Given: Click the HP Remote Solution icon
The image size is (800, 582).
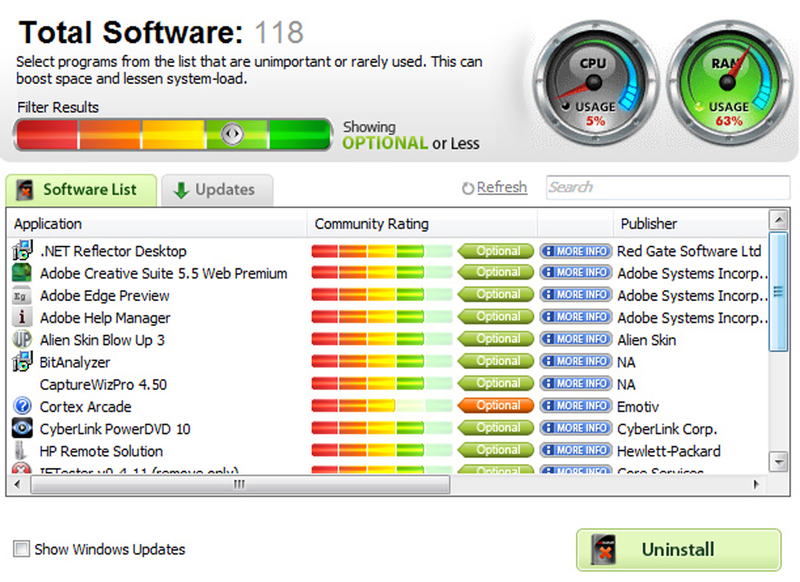Looking at the screenshot, I should (21, 451).
